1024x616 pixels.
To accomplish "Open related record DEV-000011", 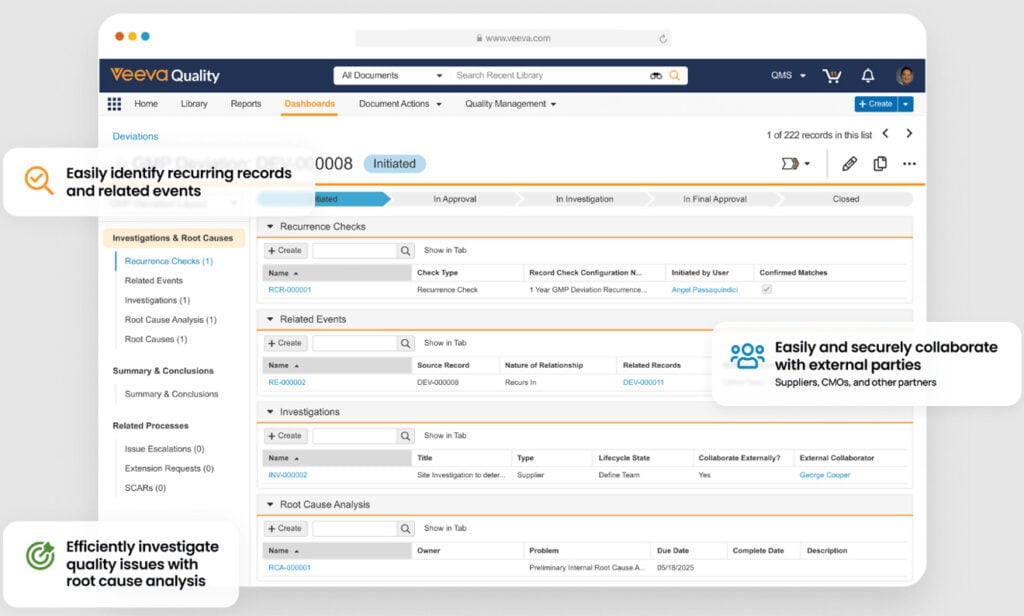I will point(643,383).
